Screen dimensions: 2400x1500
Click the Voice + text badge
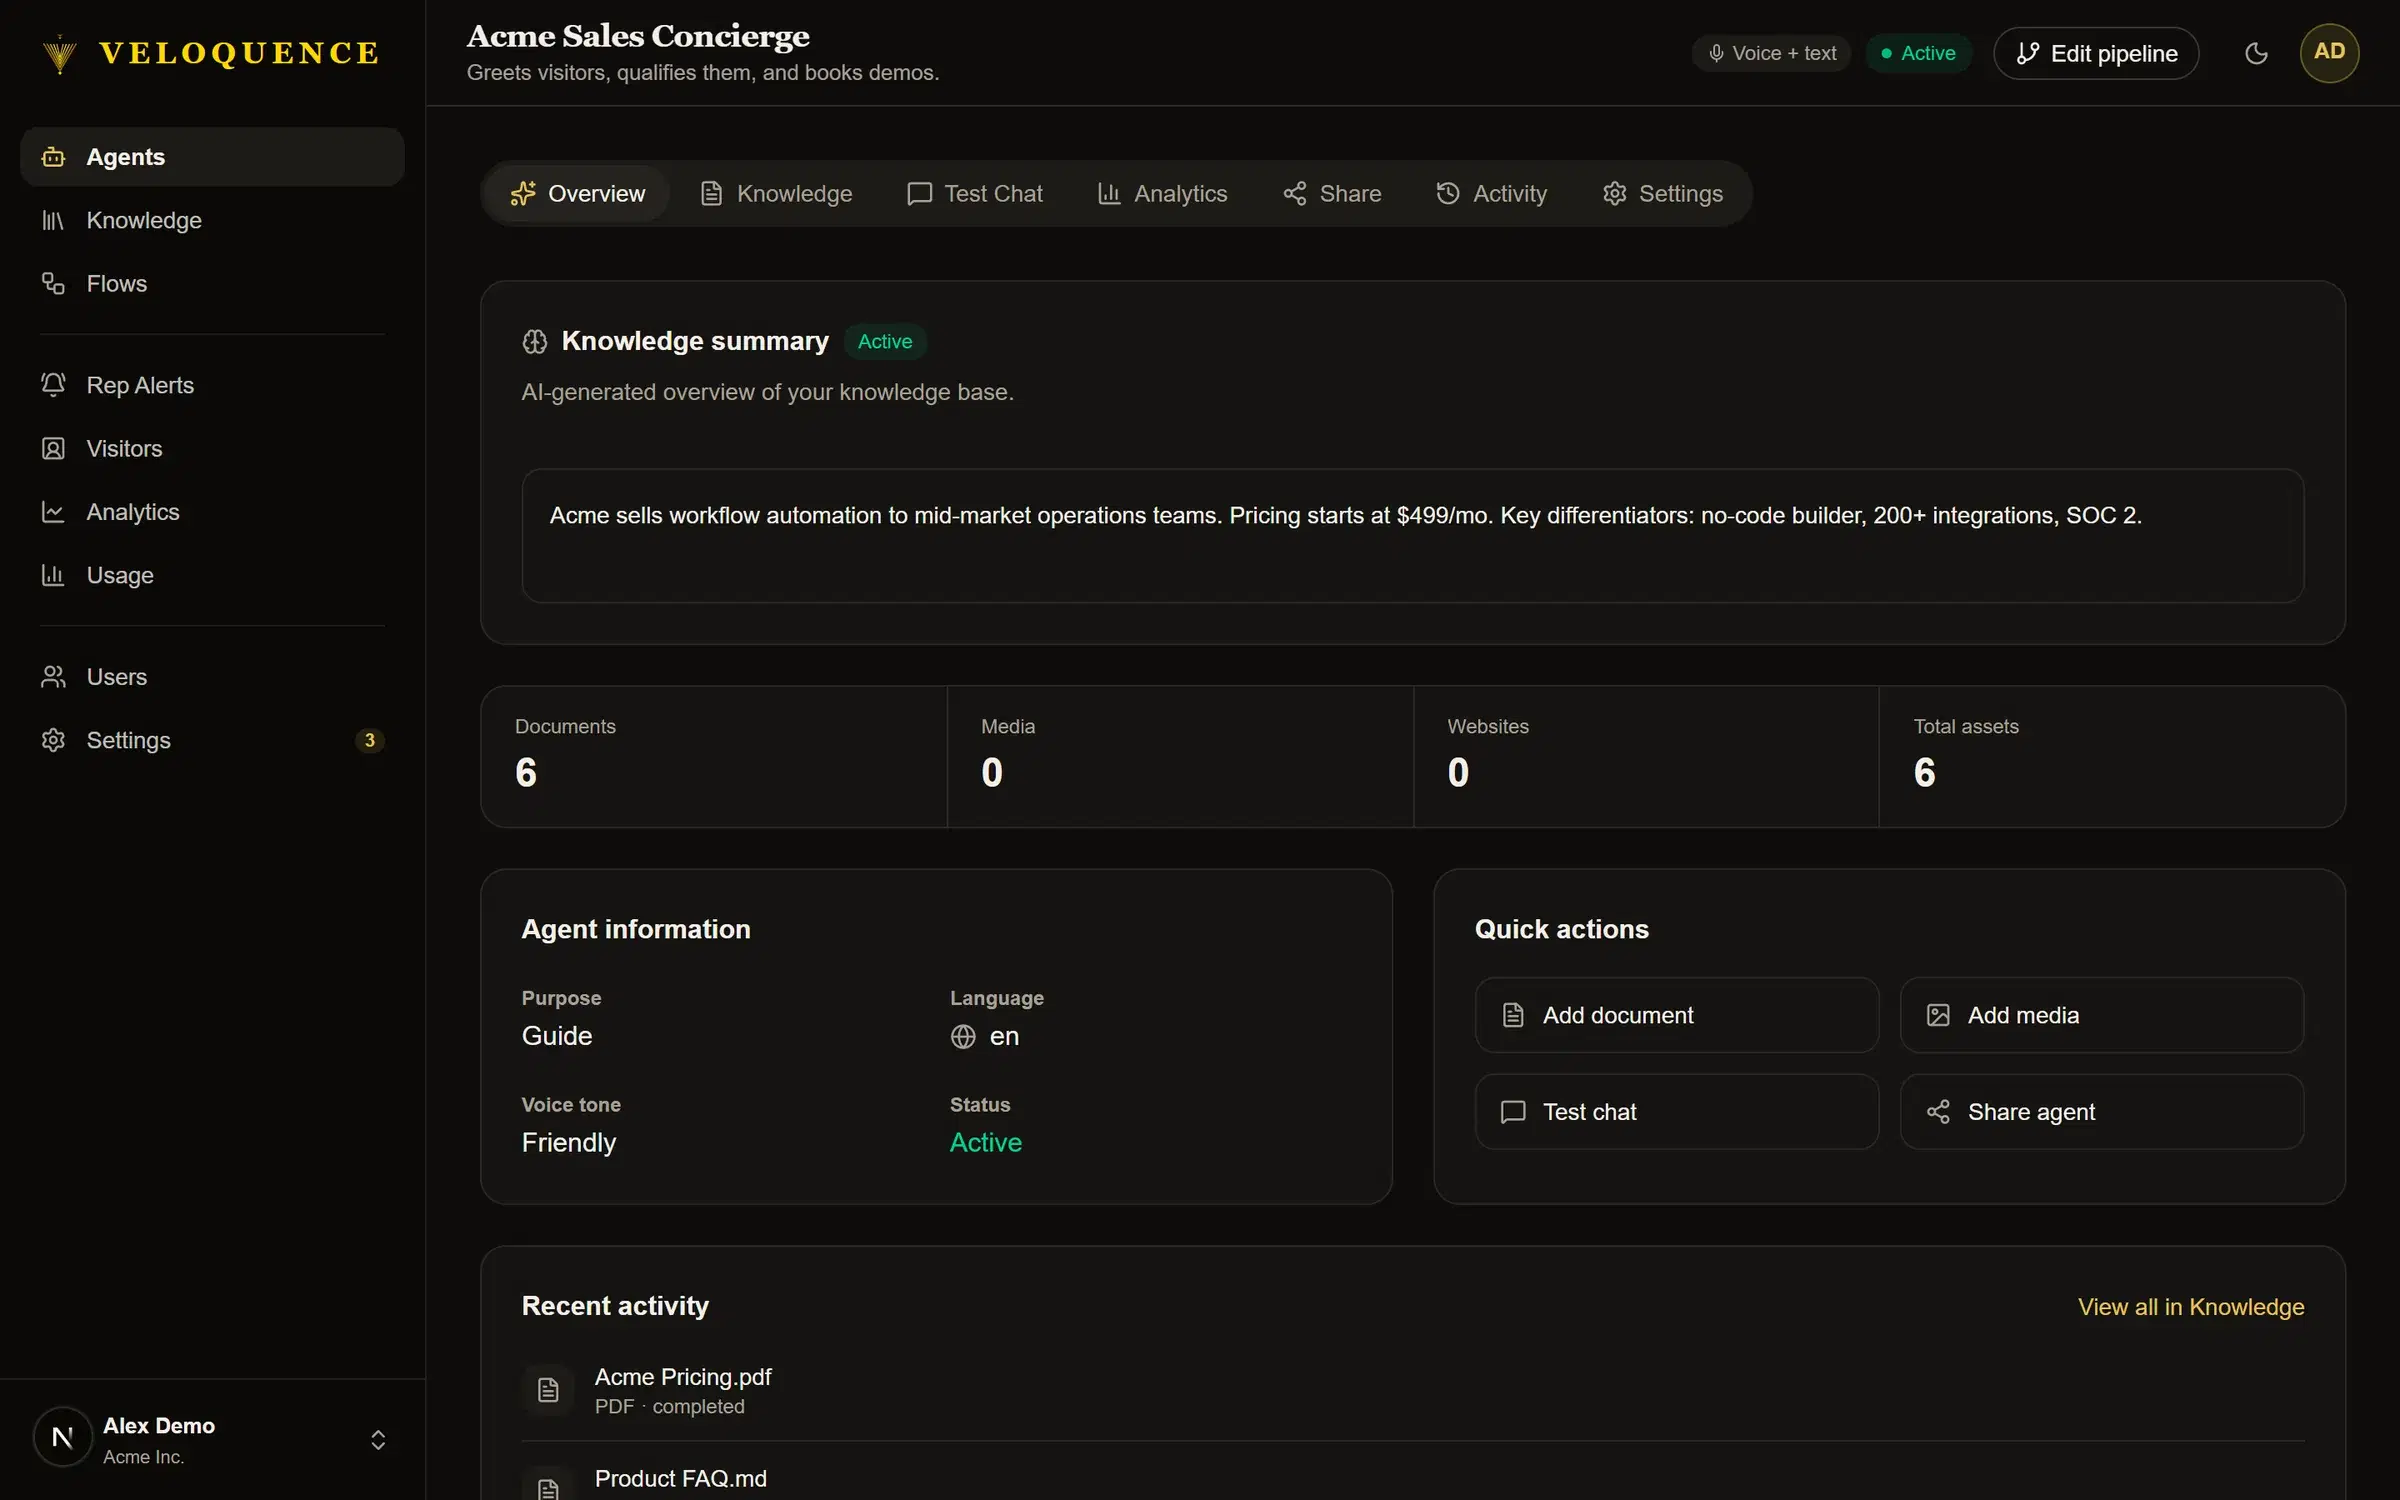pyautogui.click(x=1771, y=53)
